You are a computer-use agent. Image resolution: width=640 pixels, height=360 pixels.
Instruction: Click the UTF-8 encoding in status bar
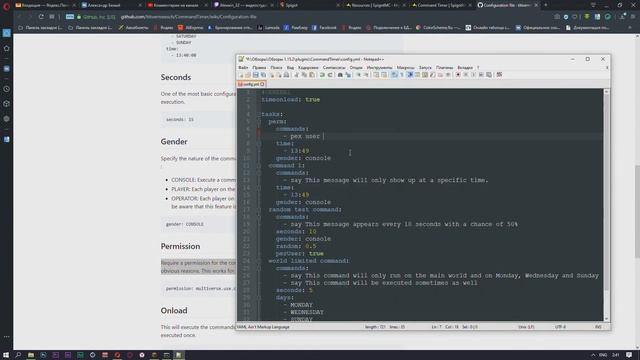click(560, 327)
